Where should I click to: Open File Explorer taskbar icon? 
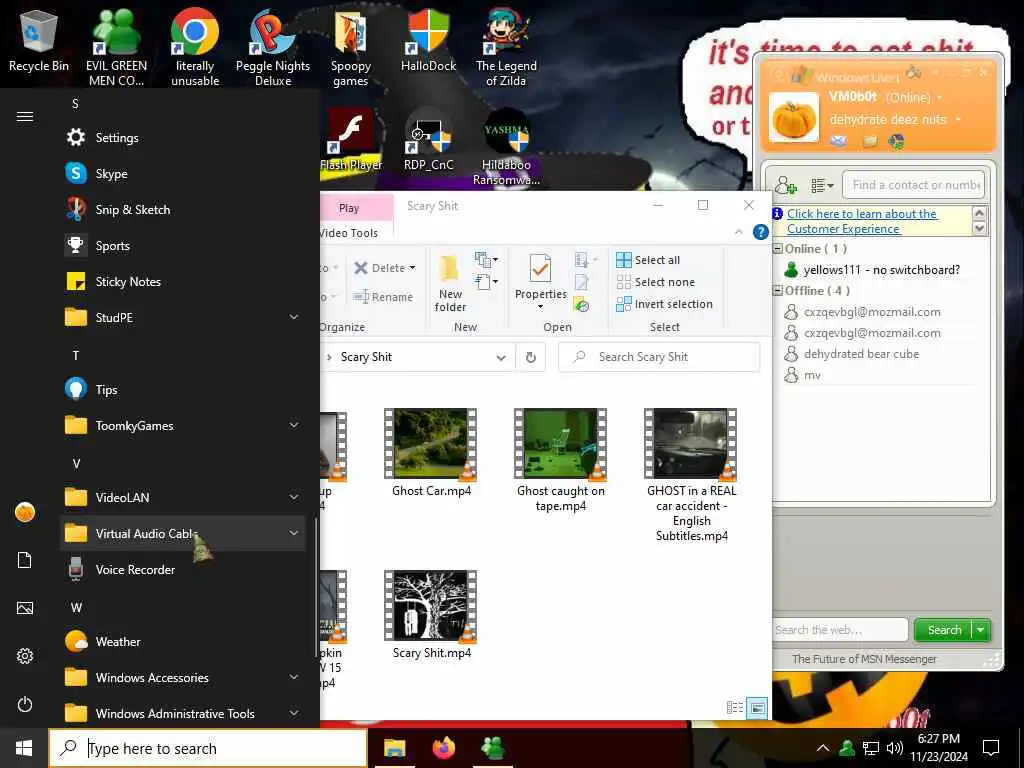(394, 748)
